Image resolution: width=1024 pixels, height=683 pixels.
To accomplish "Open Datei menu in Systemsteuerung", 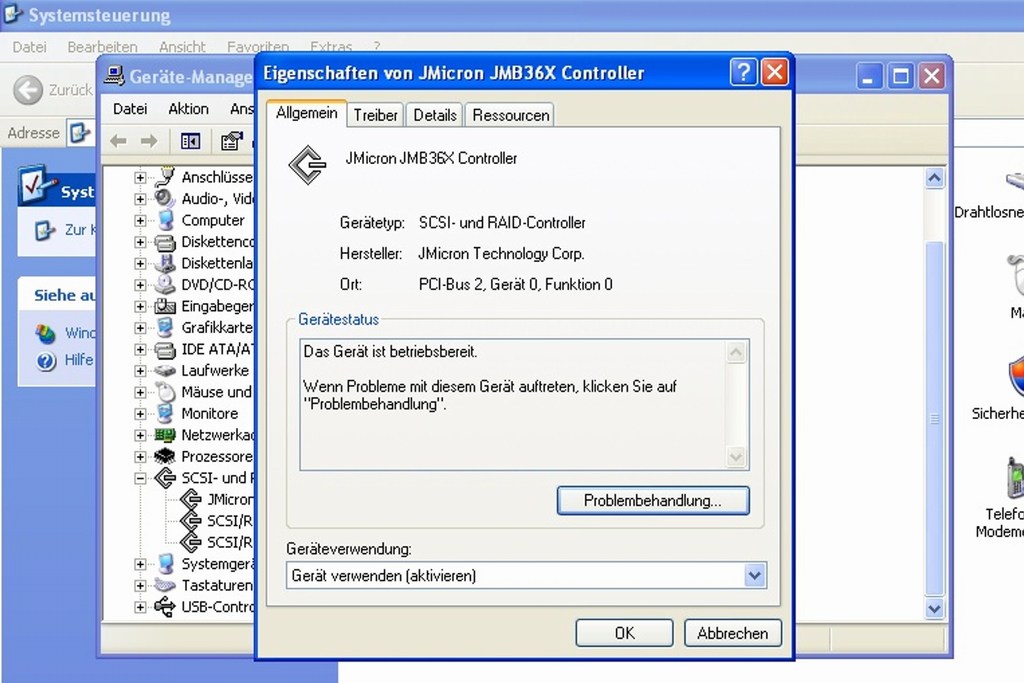I will click(29, 47).
